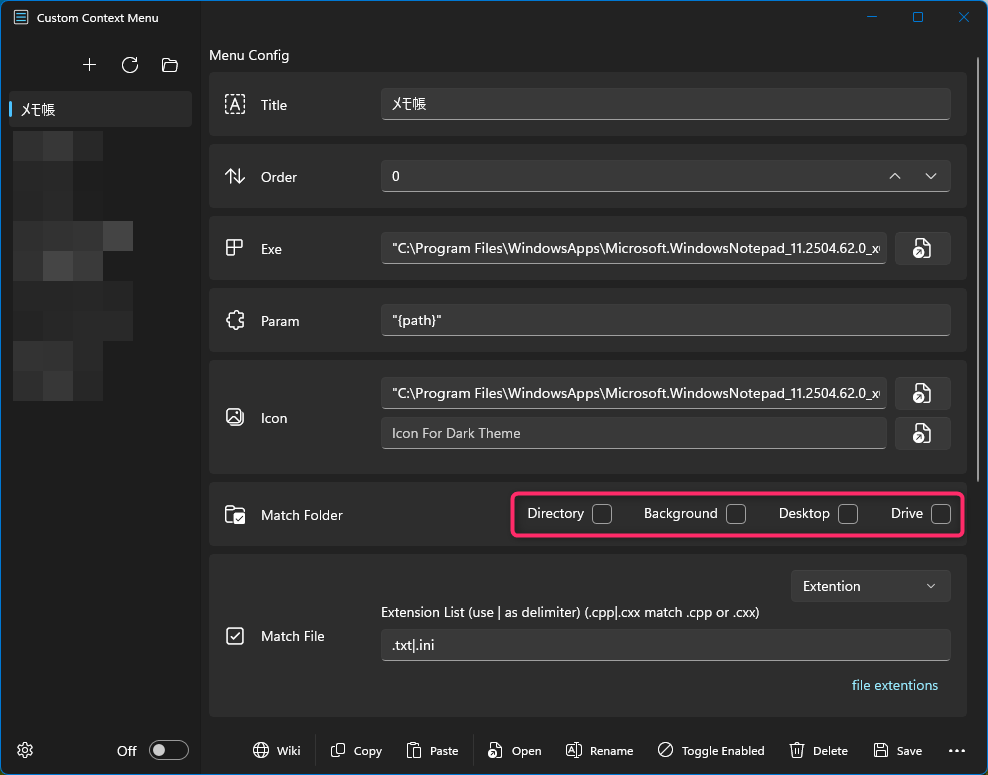
Task: Open settings gear in the sidebar
Action: 25,750
